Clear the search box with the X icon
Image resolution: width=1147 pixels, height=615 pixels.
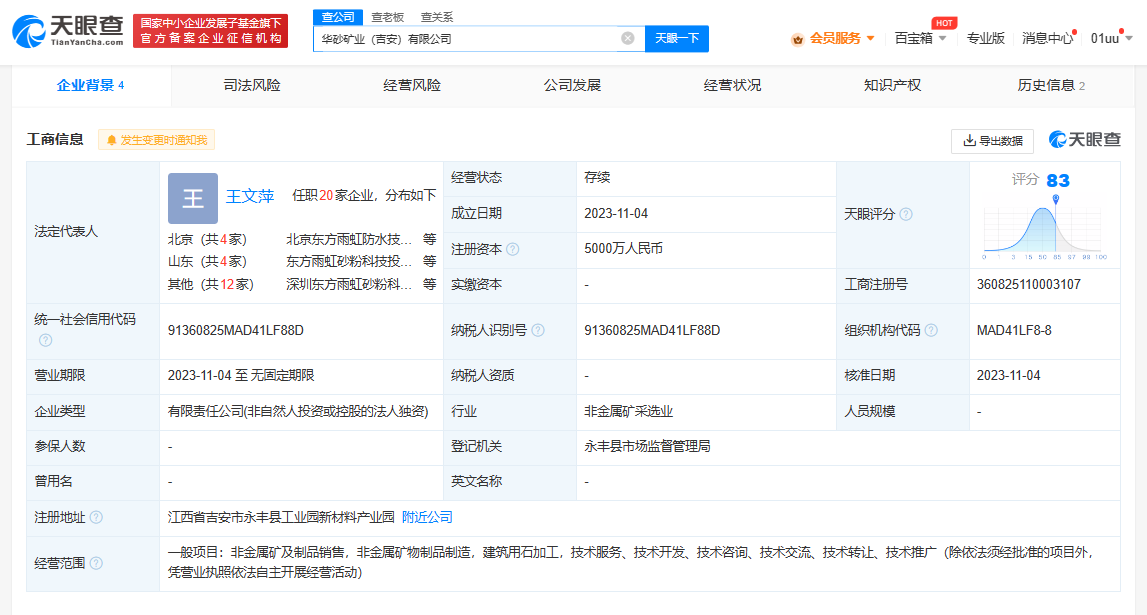[x=628, y=38]
